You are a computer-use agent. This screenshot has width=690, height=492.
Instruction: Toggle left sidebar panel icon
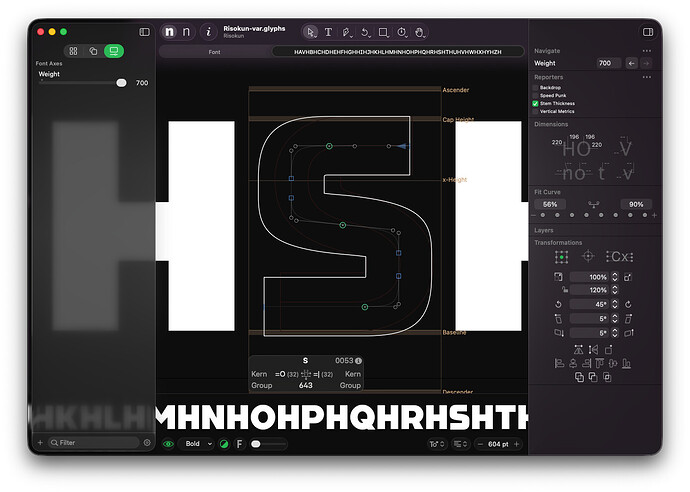[x=144, y=32]
